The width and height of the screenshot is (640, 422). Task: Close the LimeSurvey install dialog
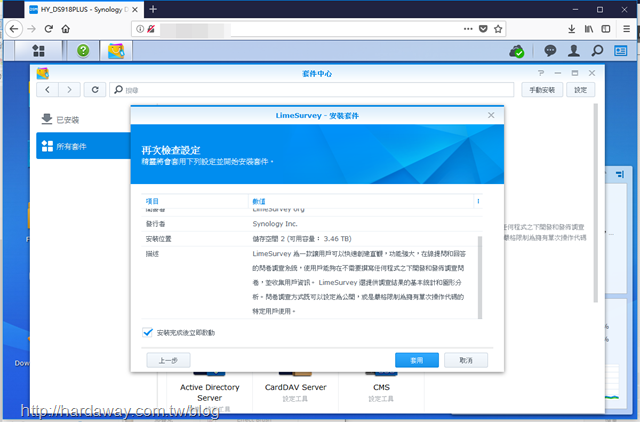tap(491, 115)
